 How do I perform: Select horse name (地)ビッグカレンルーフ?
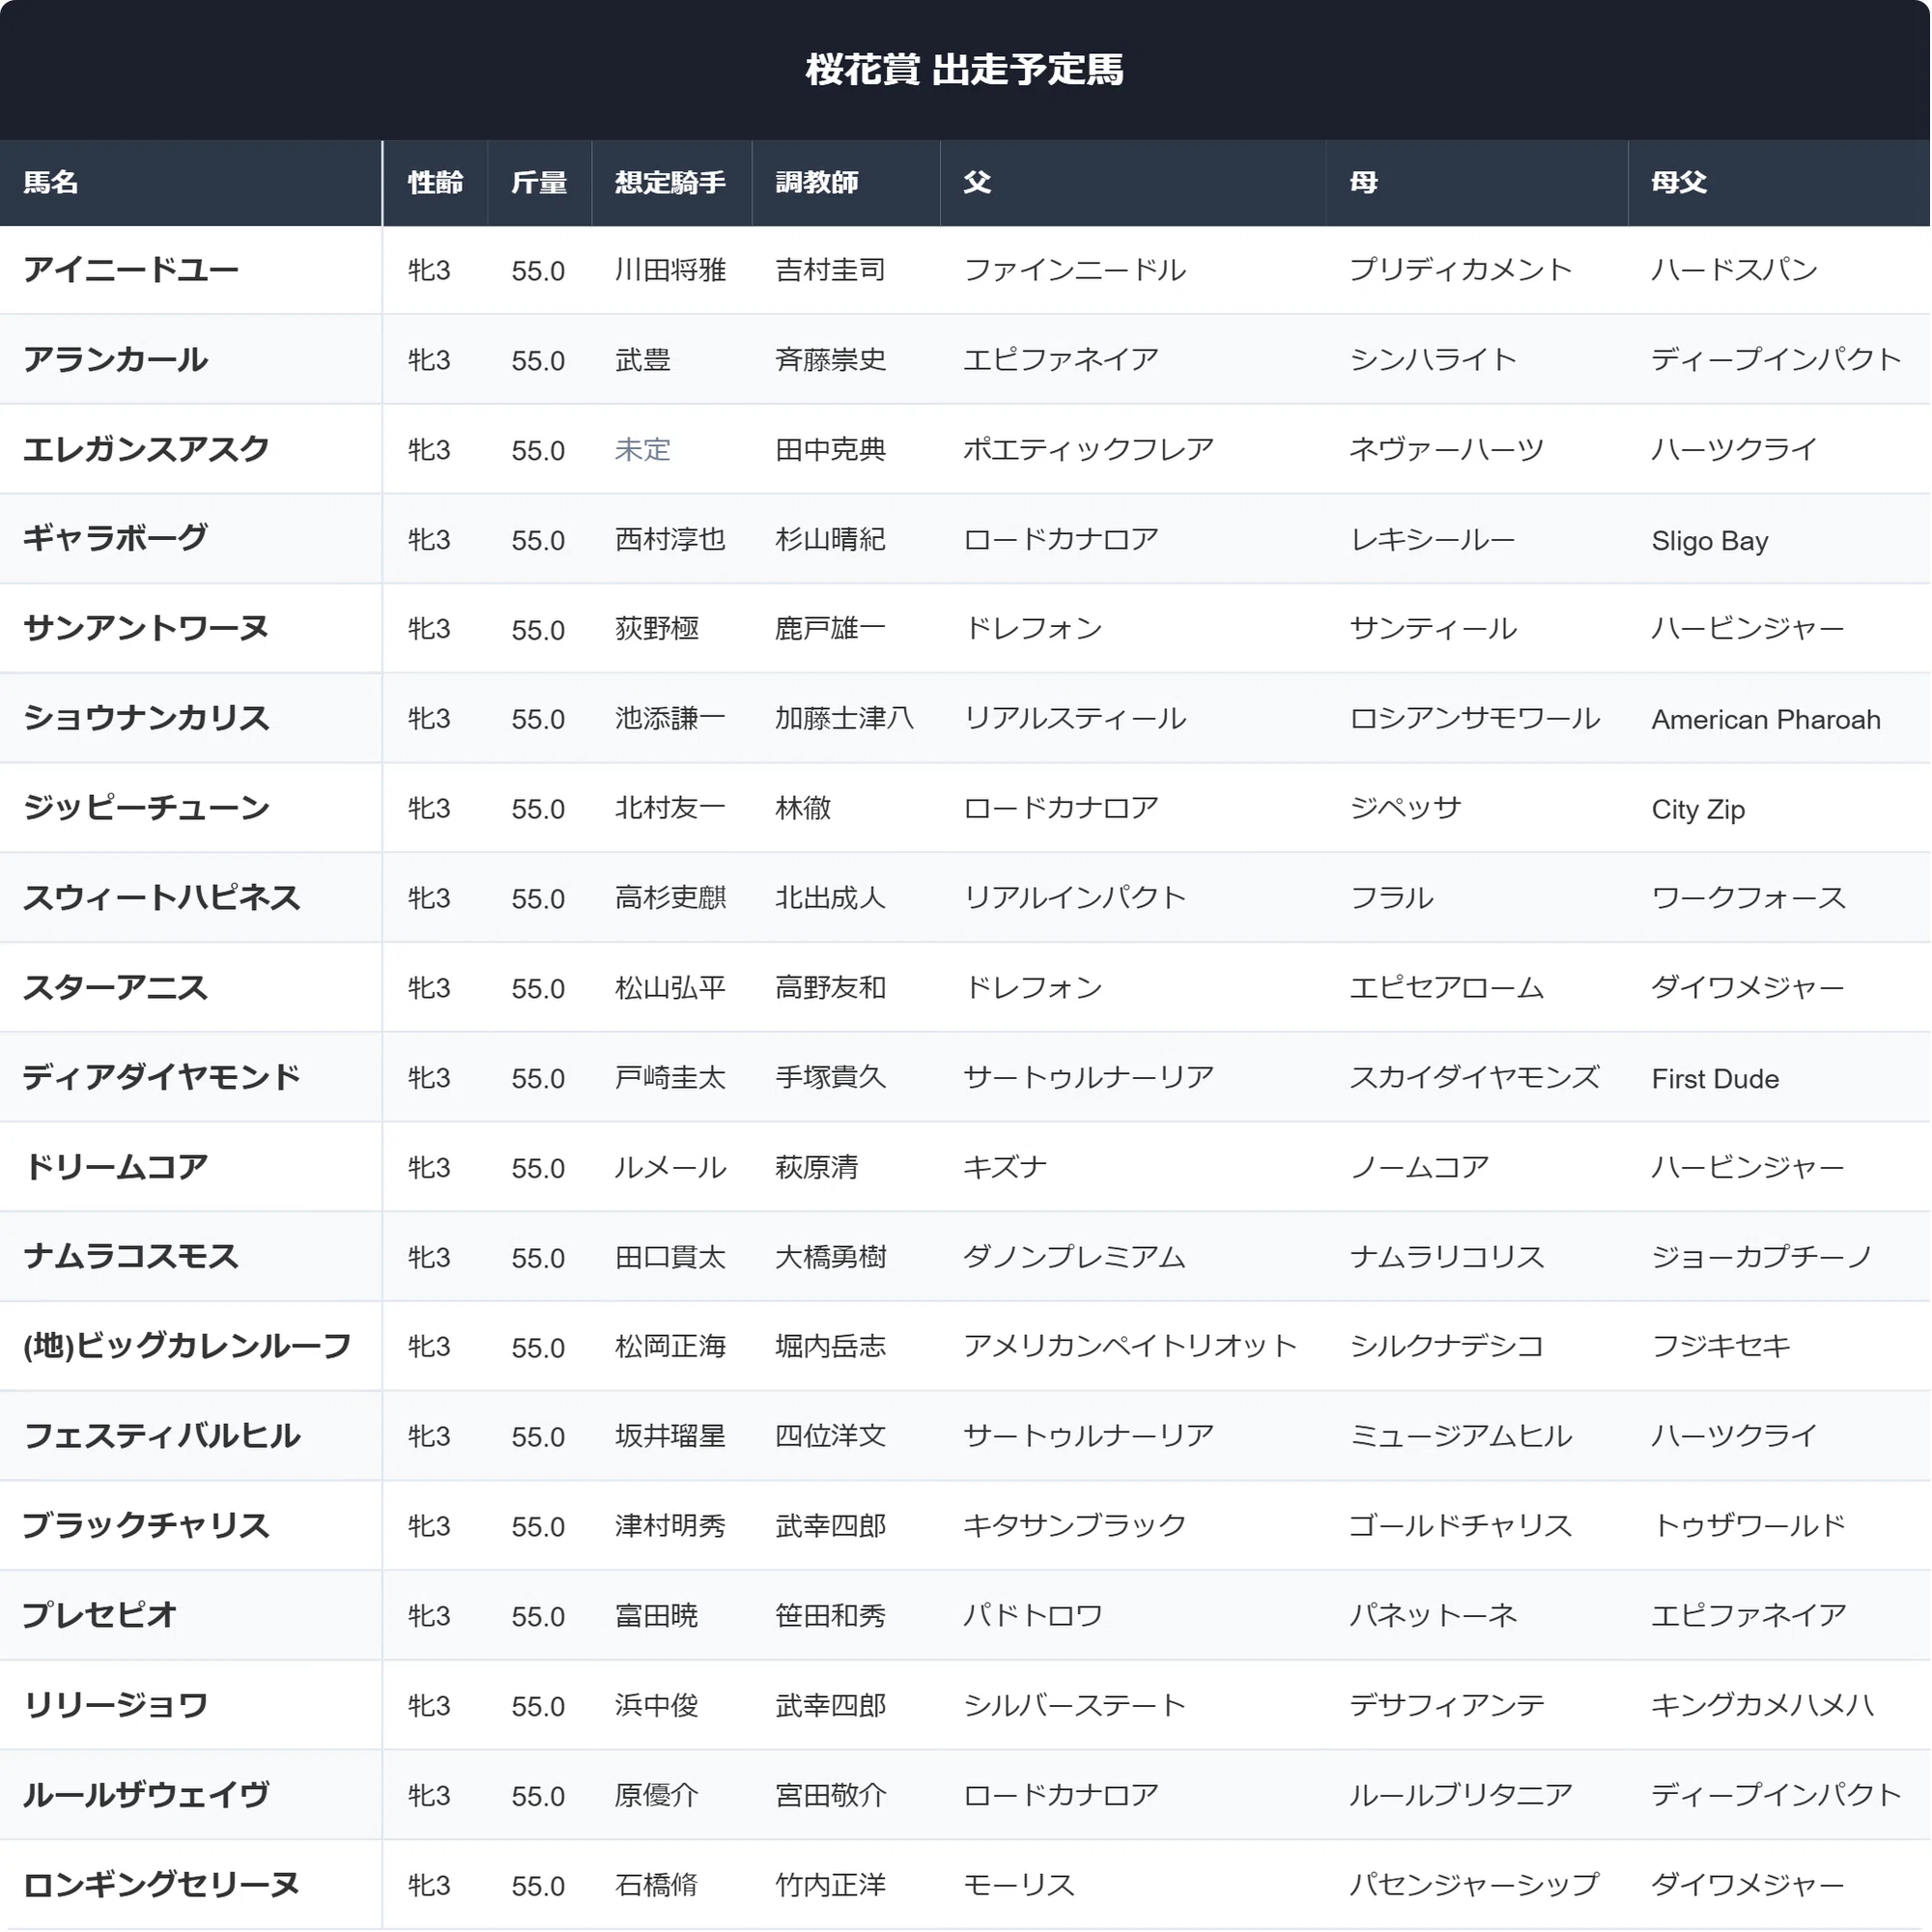187,1346
